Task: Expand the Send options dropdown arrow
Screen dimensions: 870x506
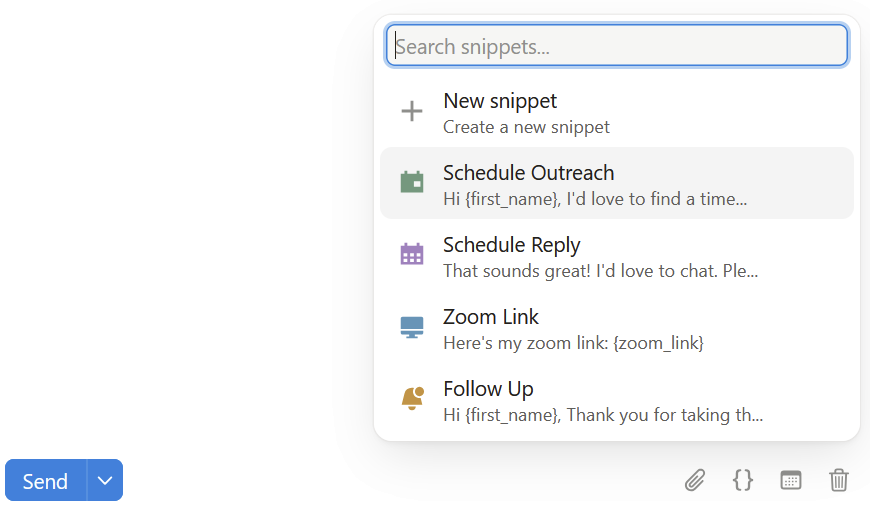Action: click(105, 480)
